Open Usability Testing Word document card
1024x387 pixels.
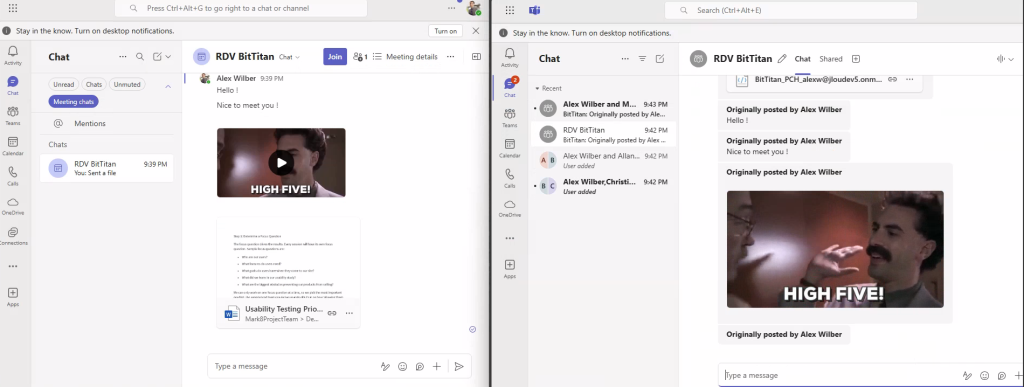coord(288,273)
